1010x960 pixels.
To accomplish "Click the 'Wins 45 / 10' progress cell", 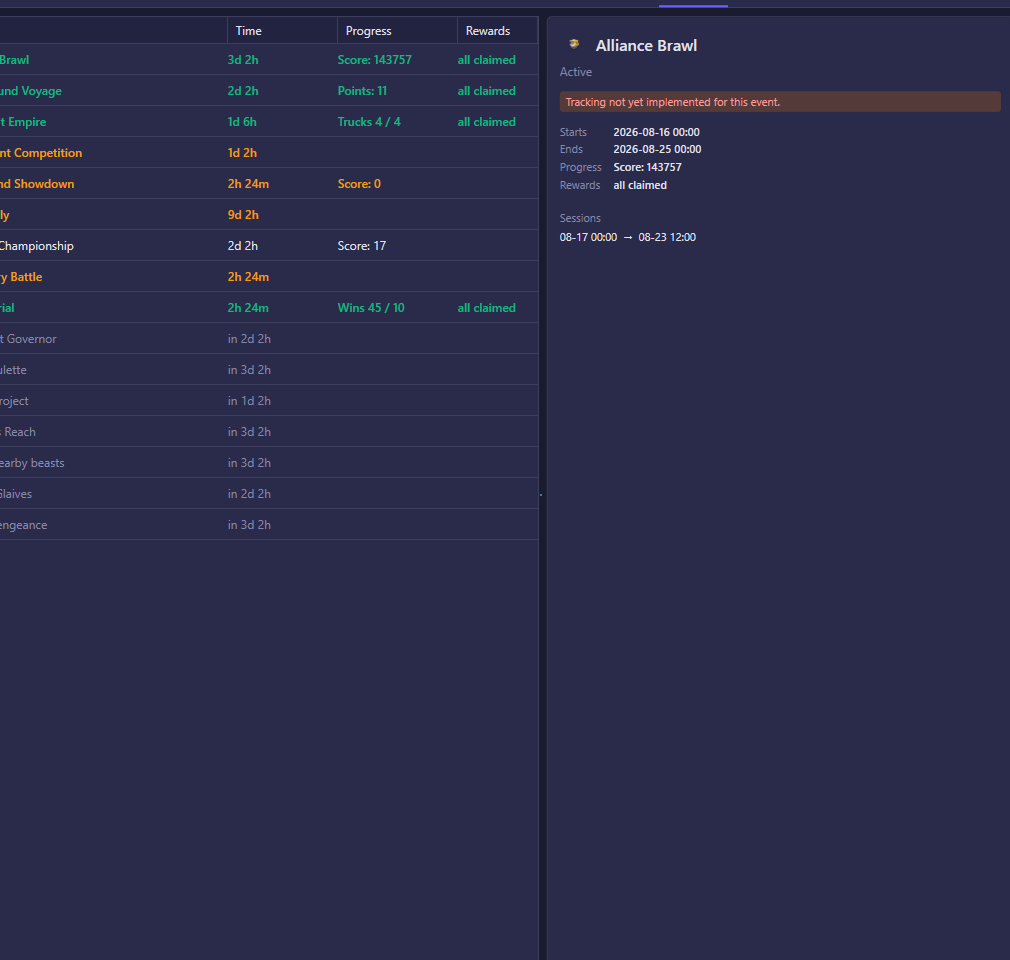I will click(371, 307).
